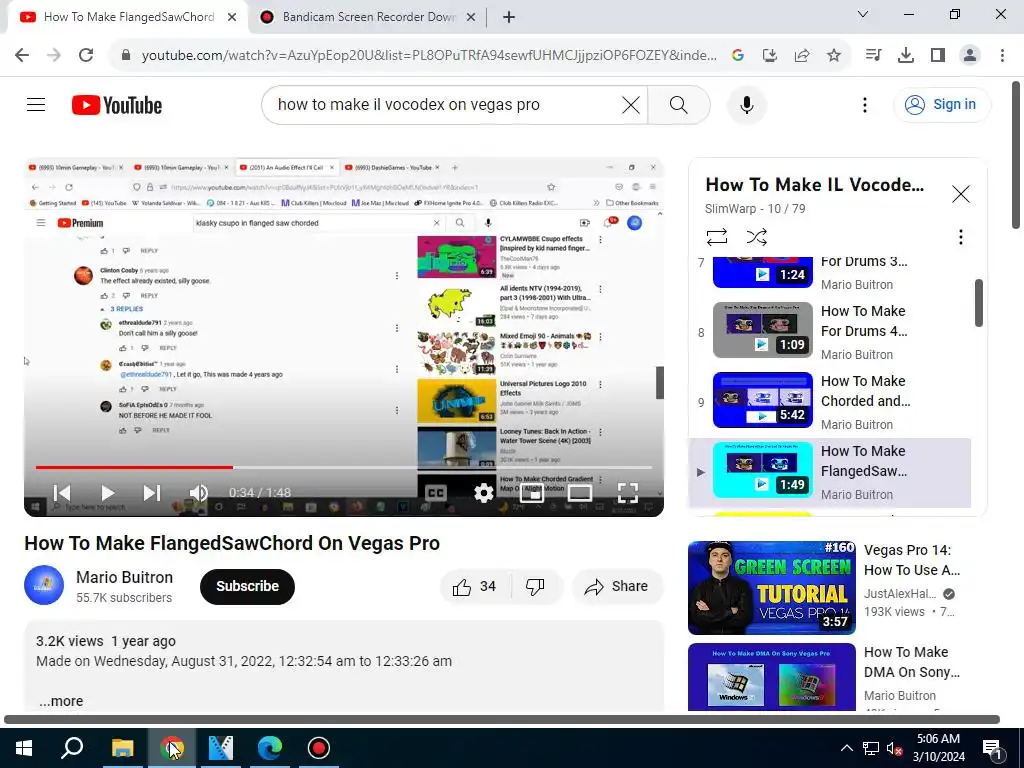This screenshot has width=1024, height=768.
Task: Share this page from the address bar
Action: (802, 56)
